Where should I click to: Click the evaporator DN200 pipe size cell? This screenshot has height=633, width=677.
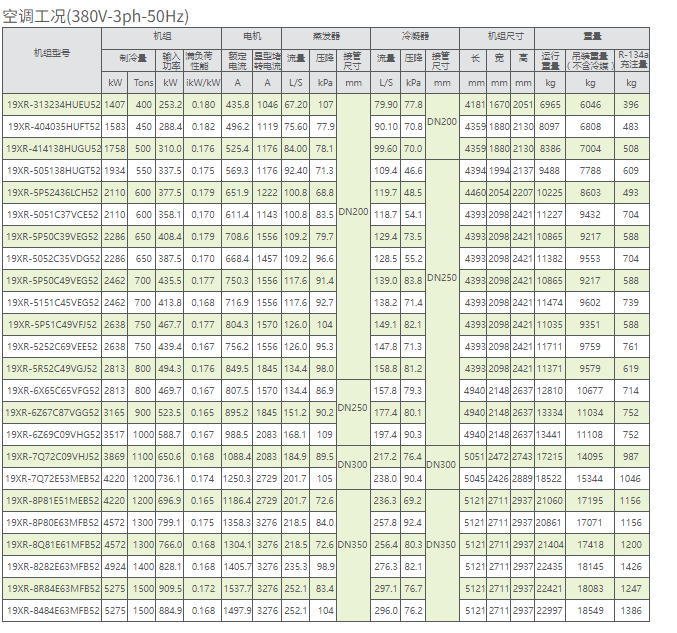[352, 214]
